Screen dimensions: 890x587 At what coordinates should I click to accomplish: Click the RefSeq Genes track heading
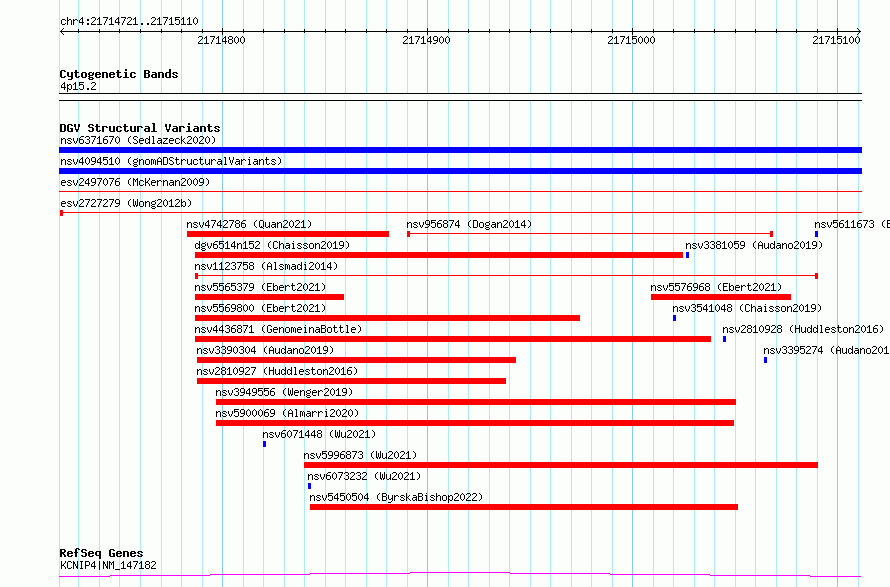101,553
